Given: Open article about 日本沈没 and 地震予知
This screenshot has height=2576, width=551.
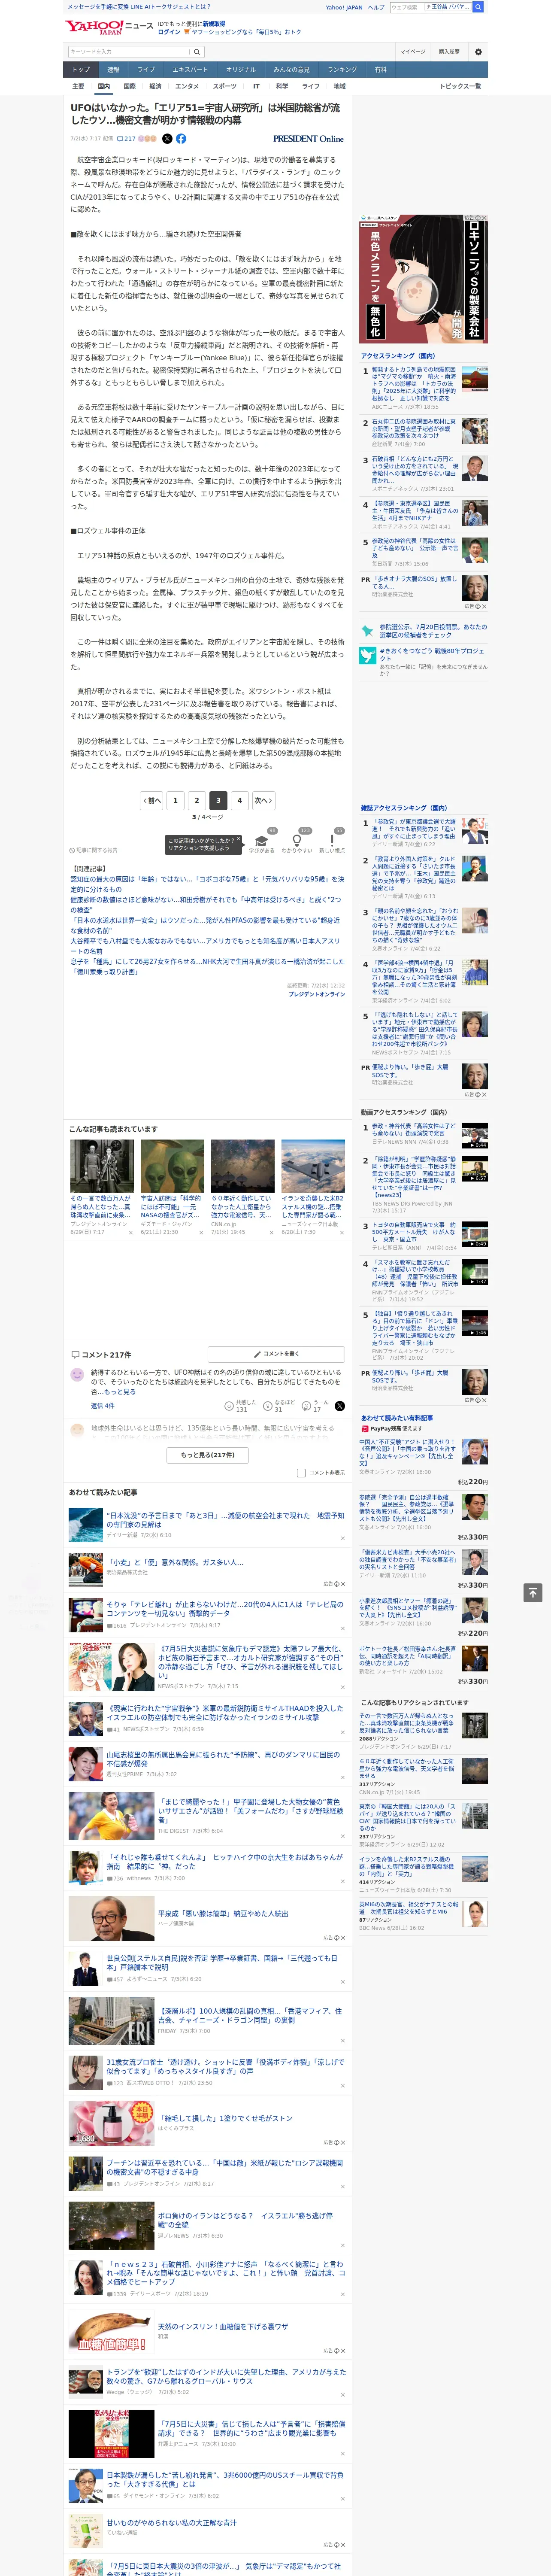Looking at the screenshot, I should pos(225,1520).
